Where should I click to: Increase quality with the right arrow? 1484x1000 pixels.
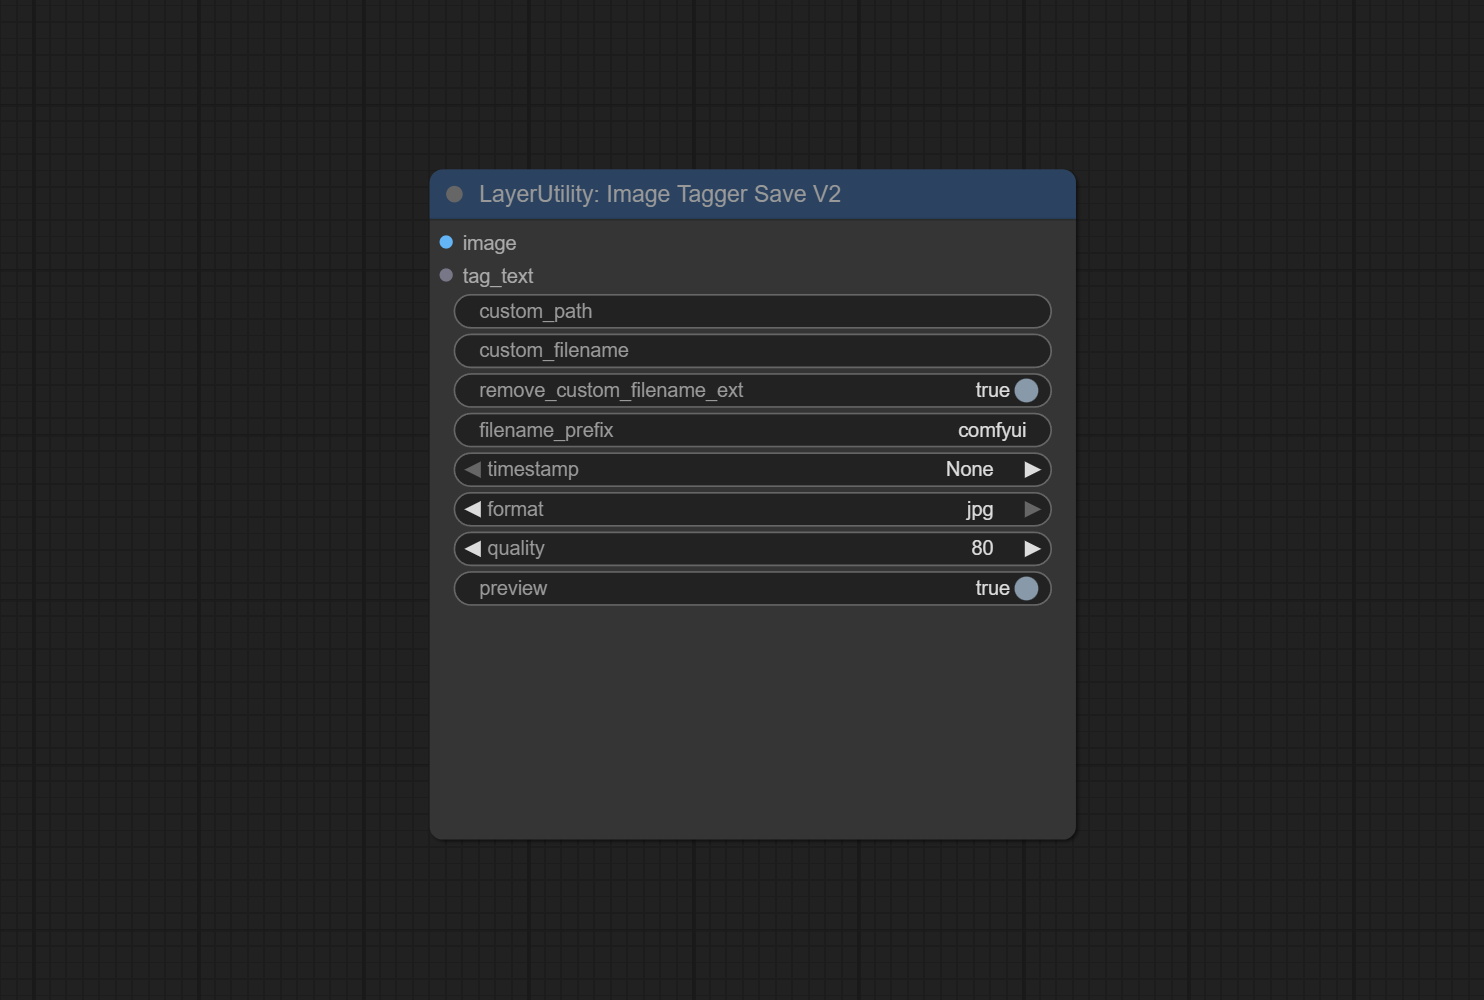(x=1032, y=549)
